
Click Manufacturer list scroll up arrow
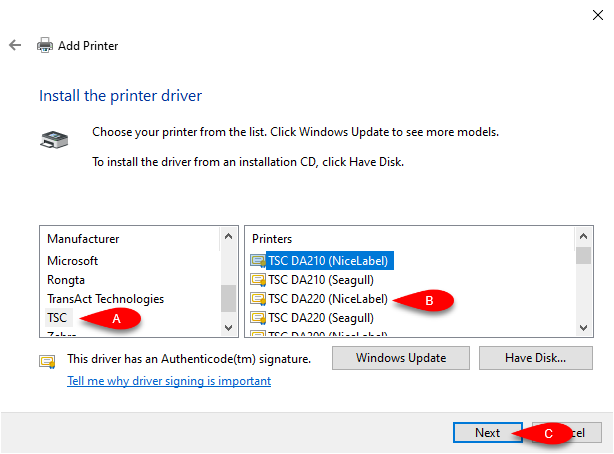click(x=229, y=236)
